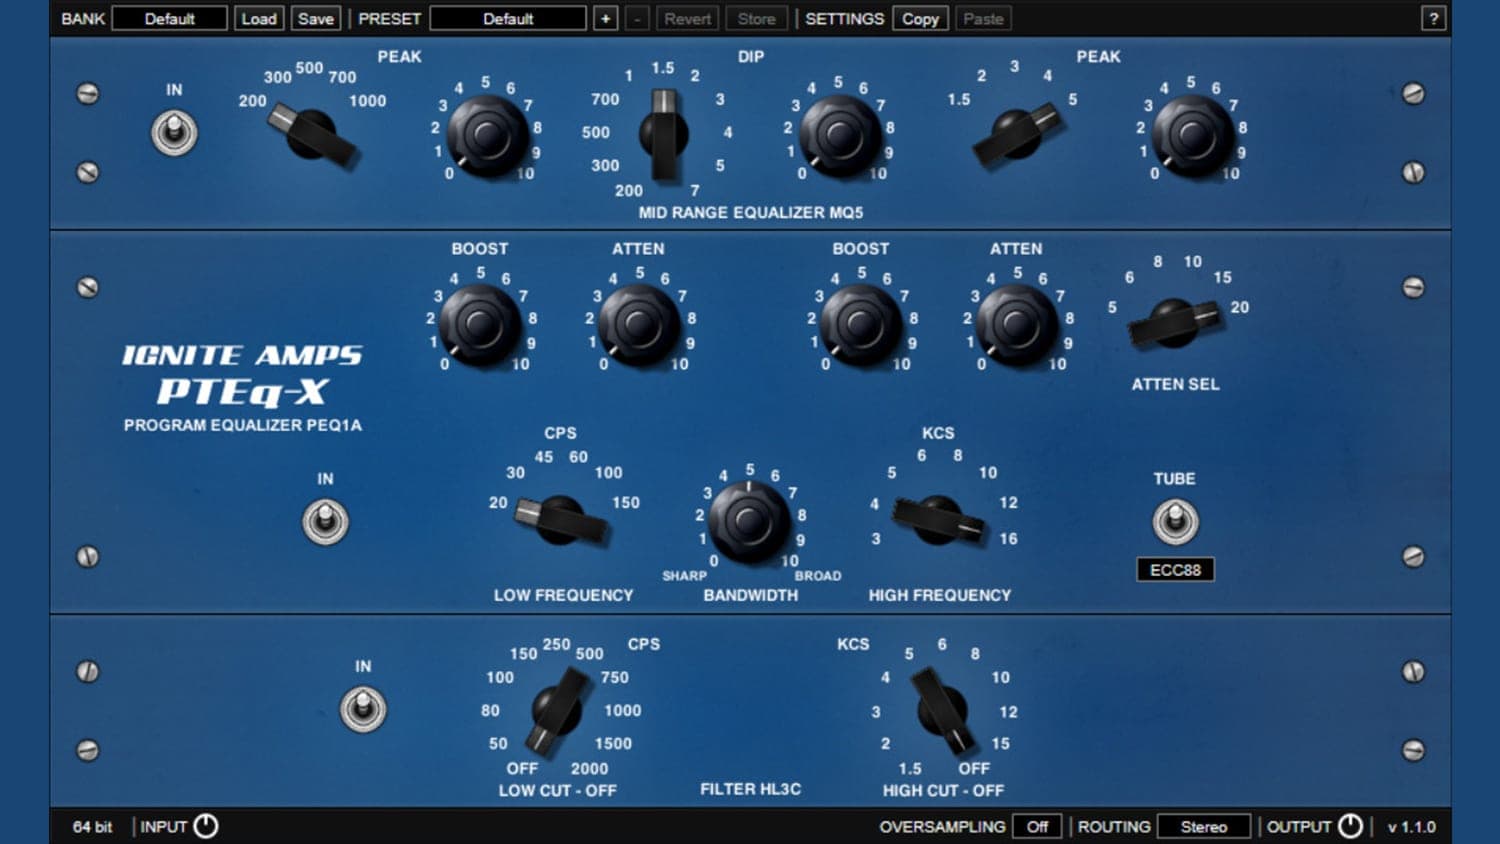Image resolution: width=1500 pixels, height=844 pixels.
Task: Click the SETTINGS label in top bar
Action: 844,18
